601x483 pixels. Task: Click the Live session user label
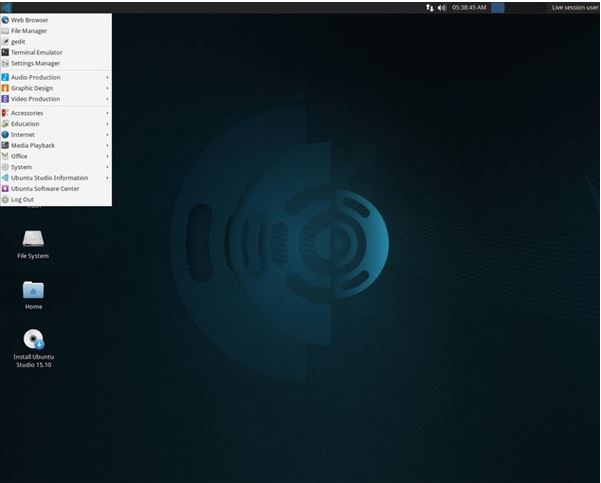point(574,7)
